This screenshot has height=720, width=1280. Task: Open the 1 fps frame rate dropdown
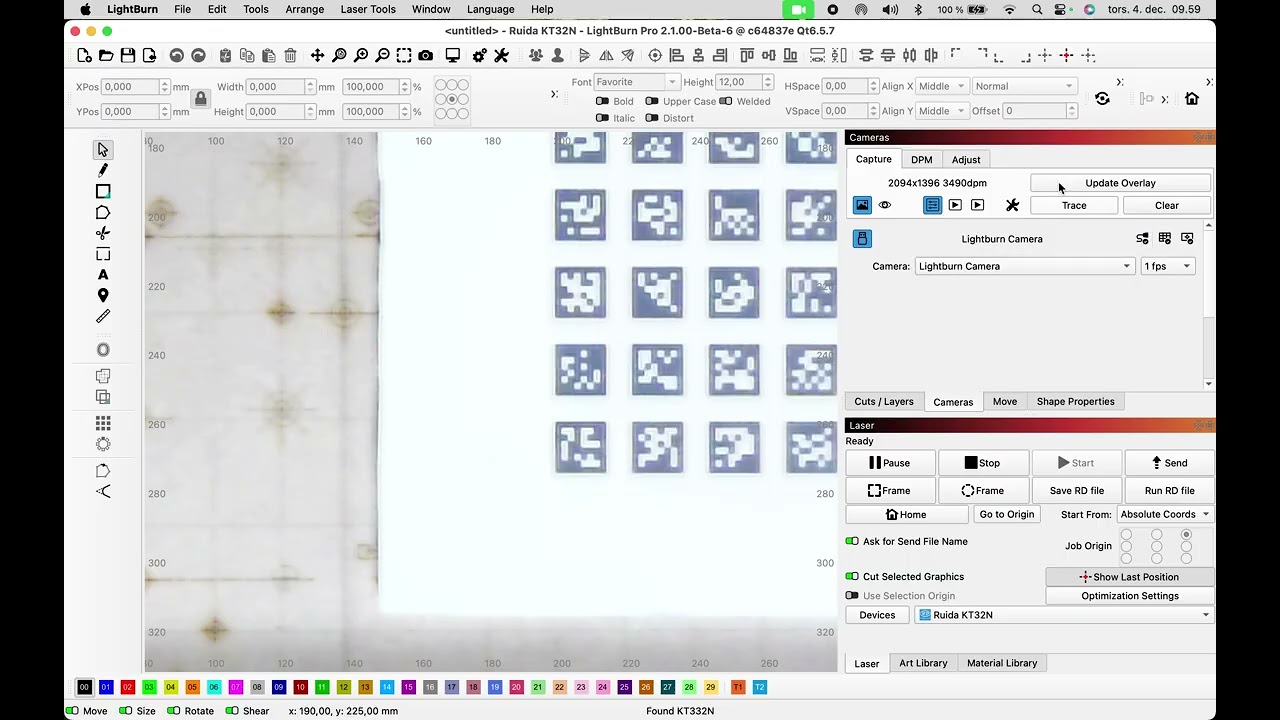pos(1168,266)
